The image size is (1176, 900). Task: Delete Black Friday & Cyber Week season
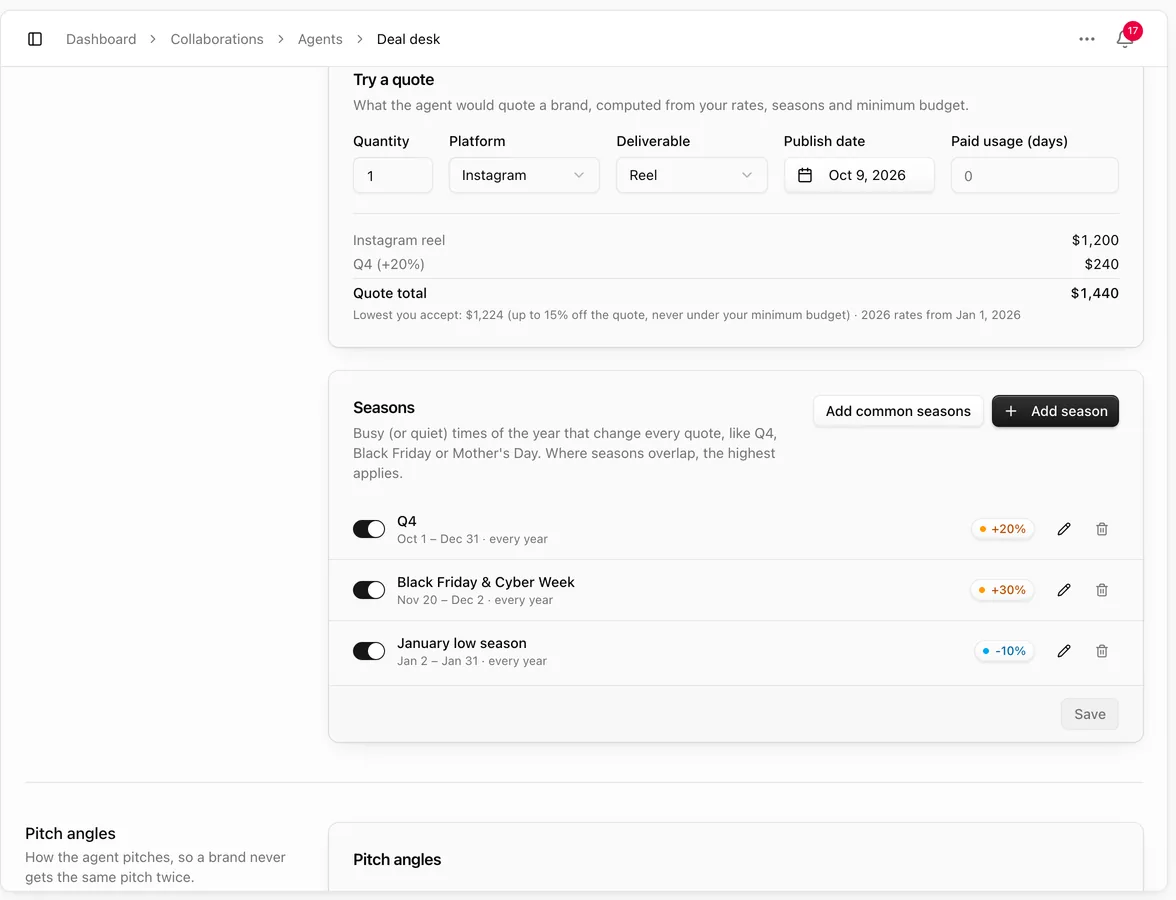[x=1102, y=590]
